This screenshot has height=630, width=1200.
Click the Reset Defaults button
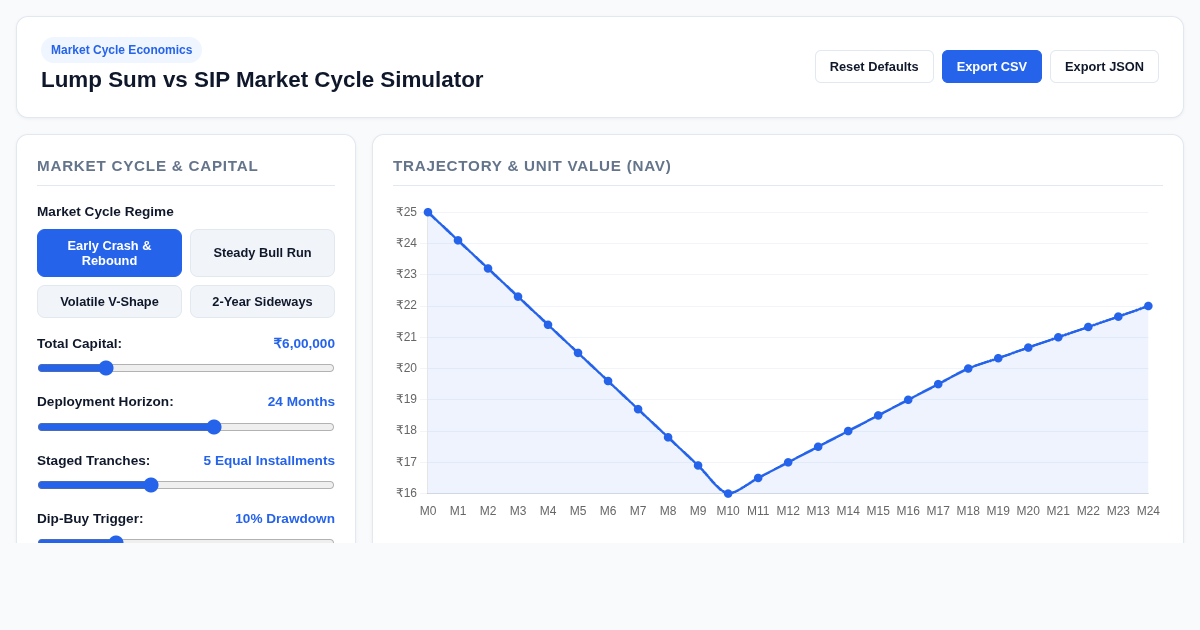[x=874, y=67]
